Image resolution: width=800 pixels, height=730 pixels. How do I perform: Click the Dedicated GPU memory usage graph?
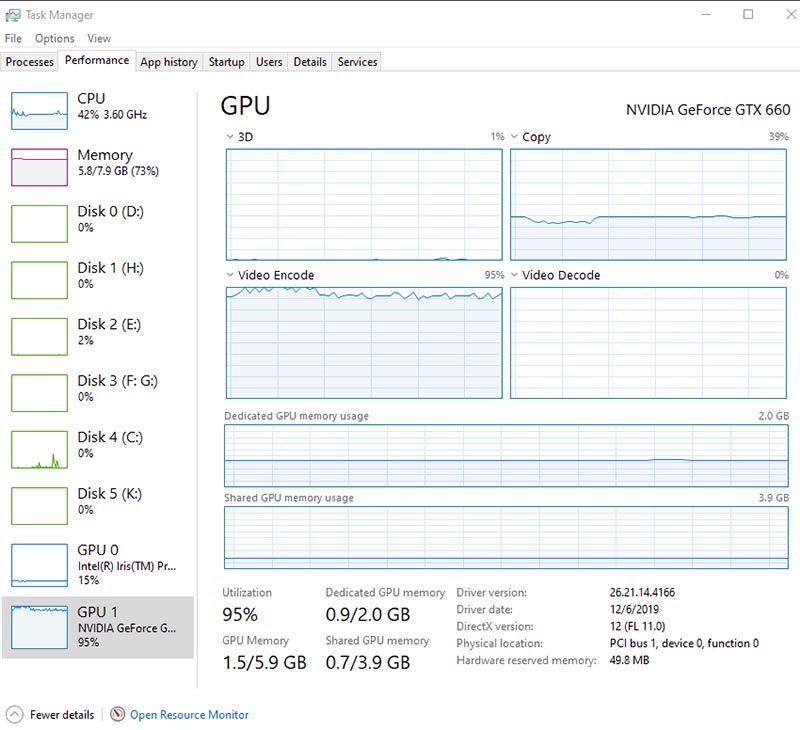(x=506, y=455)
